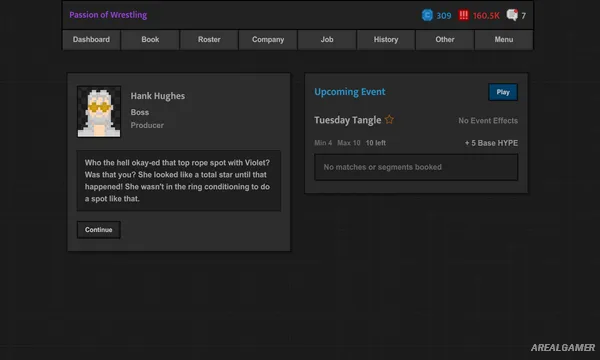
Task: Select the Job tab
Action: [327, 40]
